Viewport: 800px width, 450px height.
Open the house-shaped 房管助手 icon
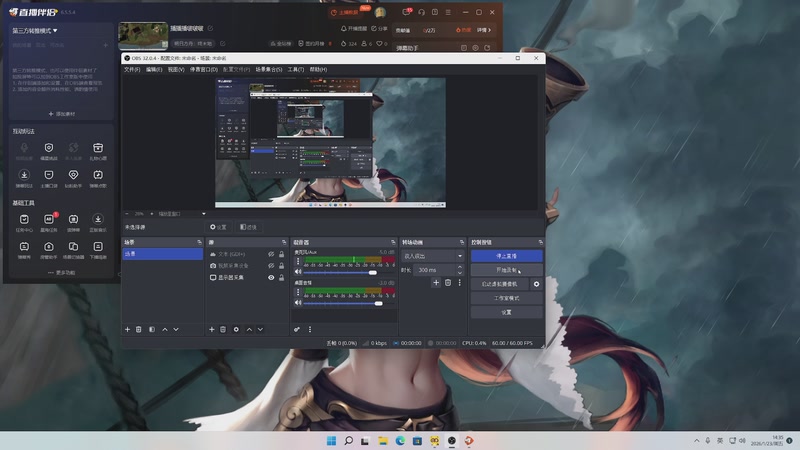(x=49, y=246)
